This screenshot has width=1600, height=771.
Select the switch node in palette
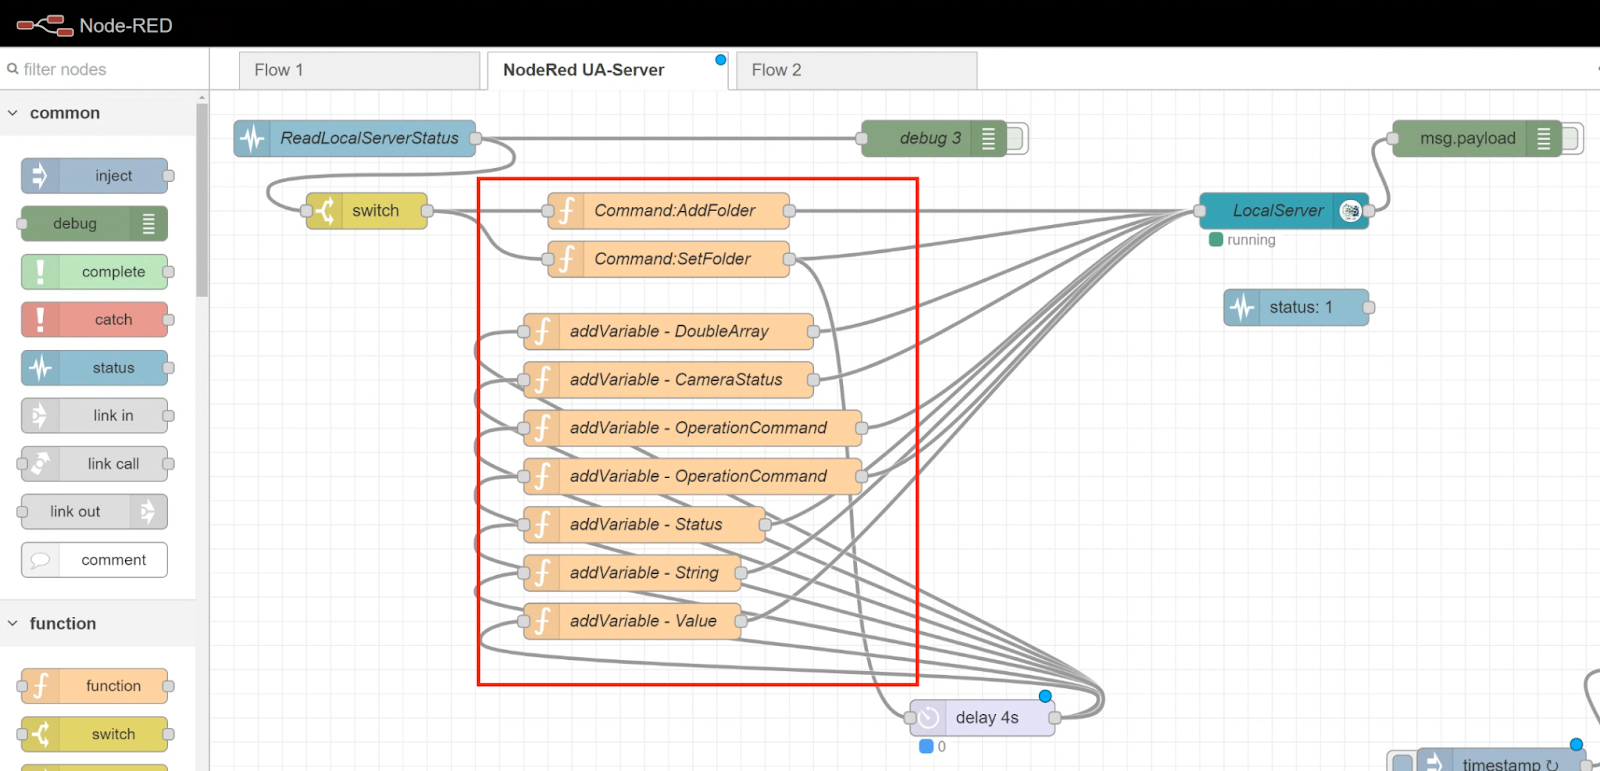coord(95,734)
